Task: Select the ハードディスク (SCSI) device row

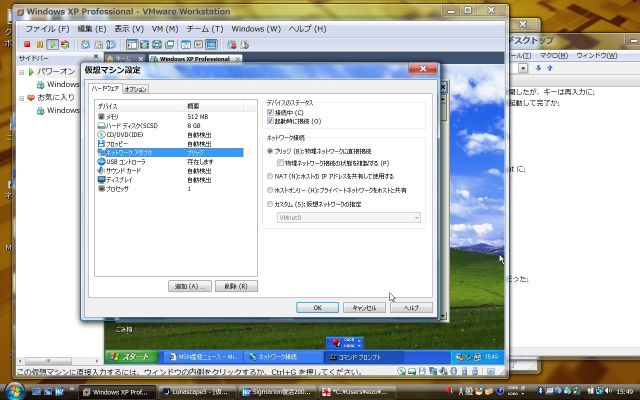Action: 169,126
